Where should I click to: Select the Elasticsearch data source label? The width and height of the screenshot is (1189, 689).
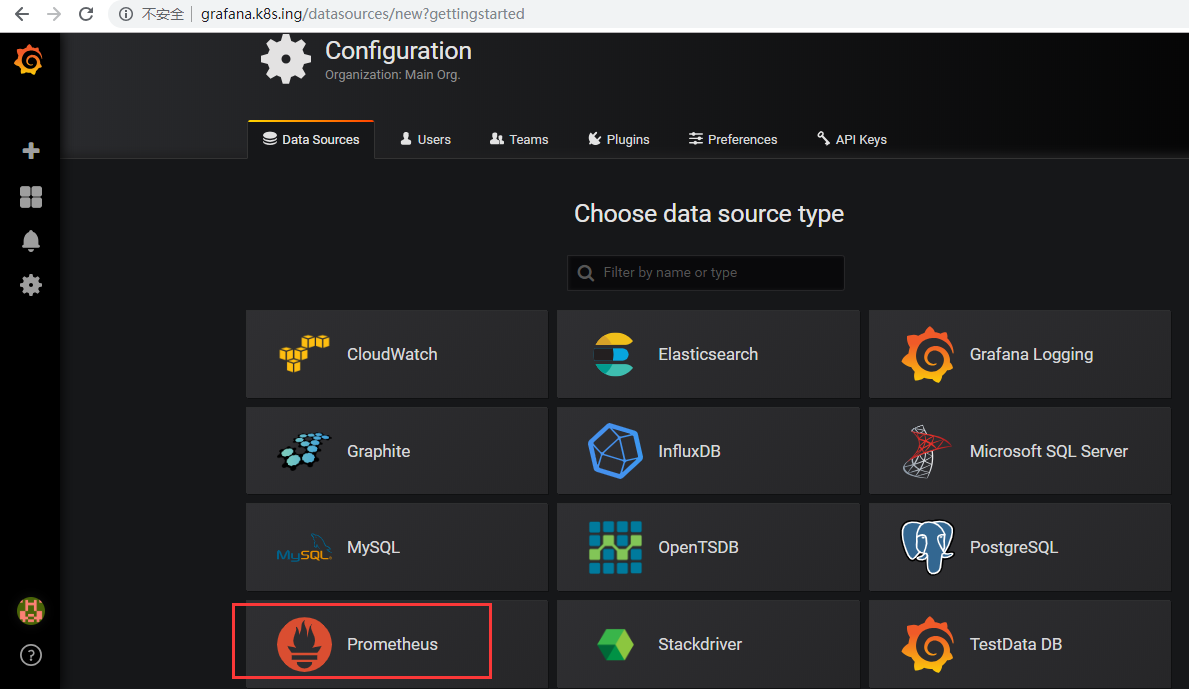(x=708, y=354)
